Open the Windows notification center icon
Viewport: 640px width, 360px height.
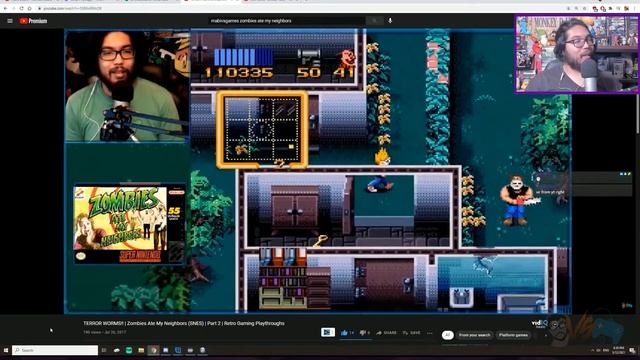point(632,351)
